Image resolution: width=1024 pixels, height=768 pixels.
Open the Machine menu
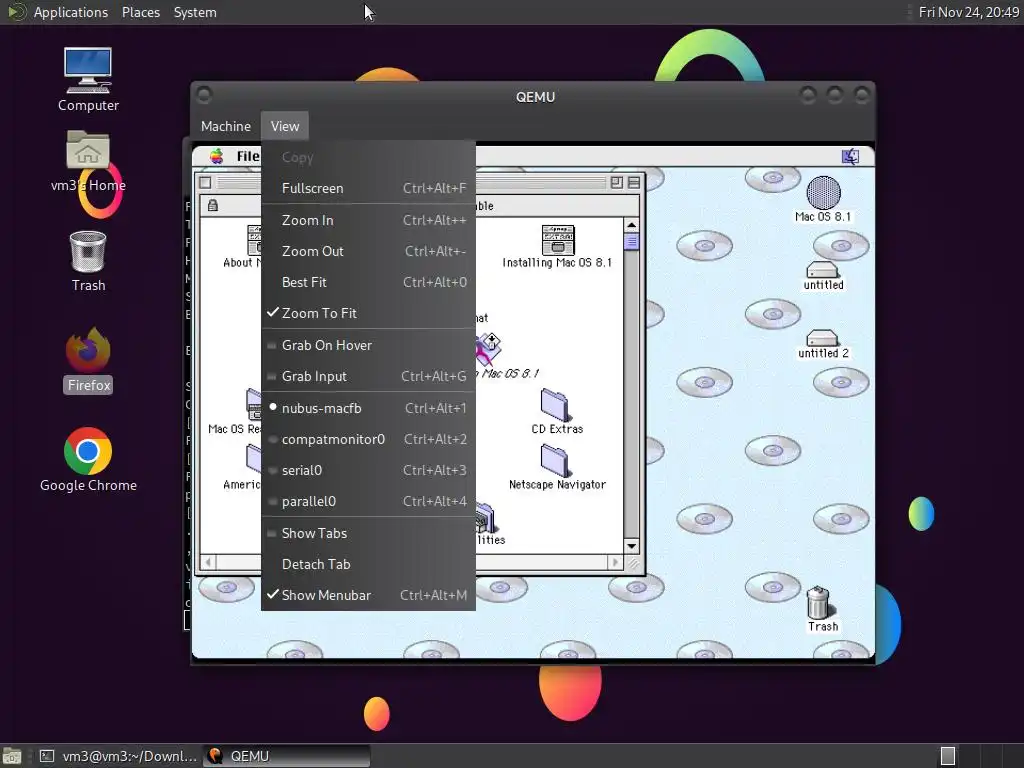(225, 126)
